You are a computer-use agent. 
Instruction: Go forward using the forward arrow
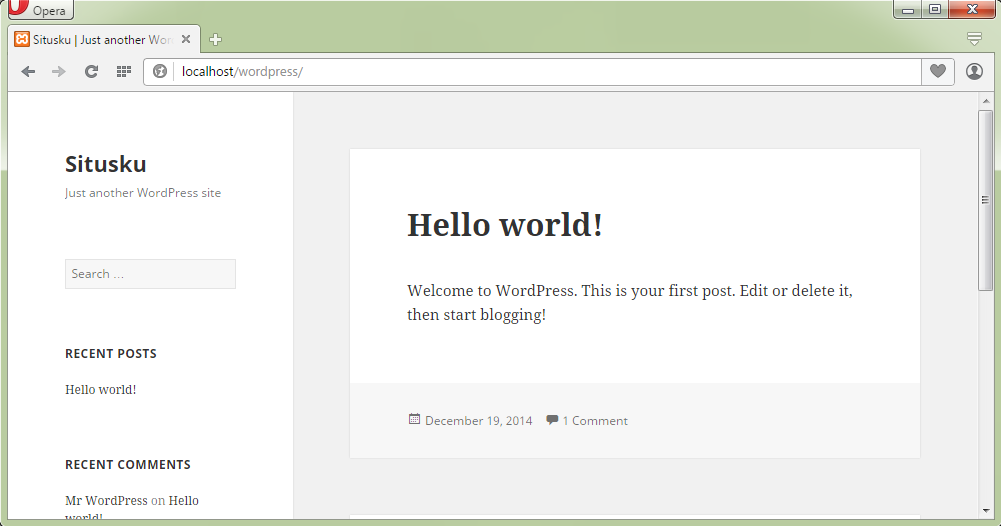(x=59, y=72)
